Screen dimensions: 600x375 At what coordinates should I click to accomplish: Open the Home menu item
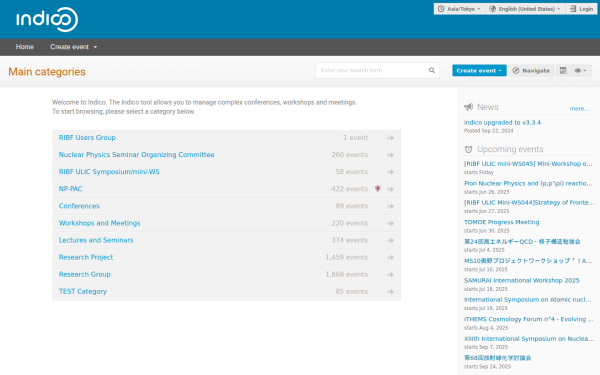coord(25,47)
